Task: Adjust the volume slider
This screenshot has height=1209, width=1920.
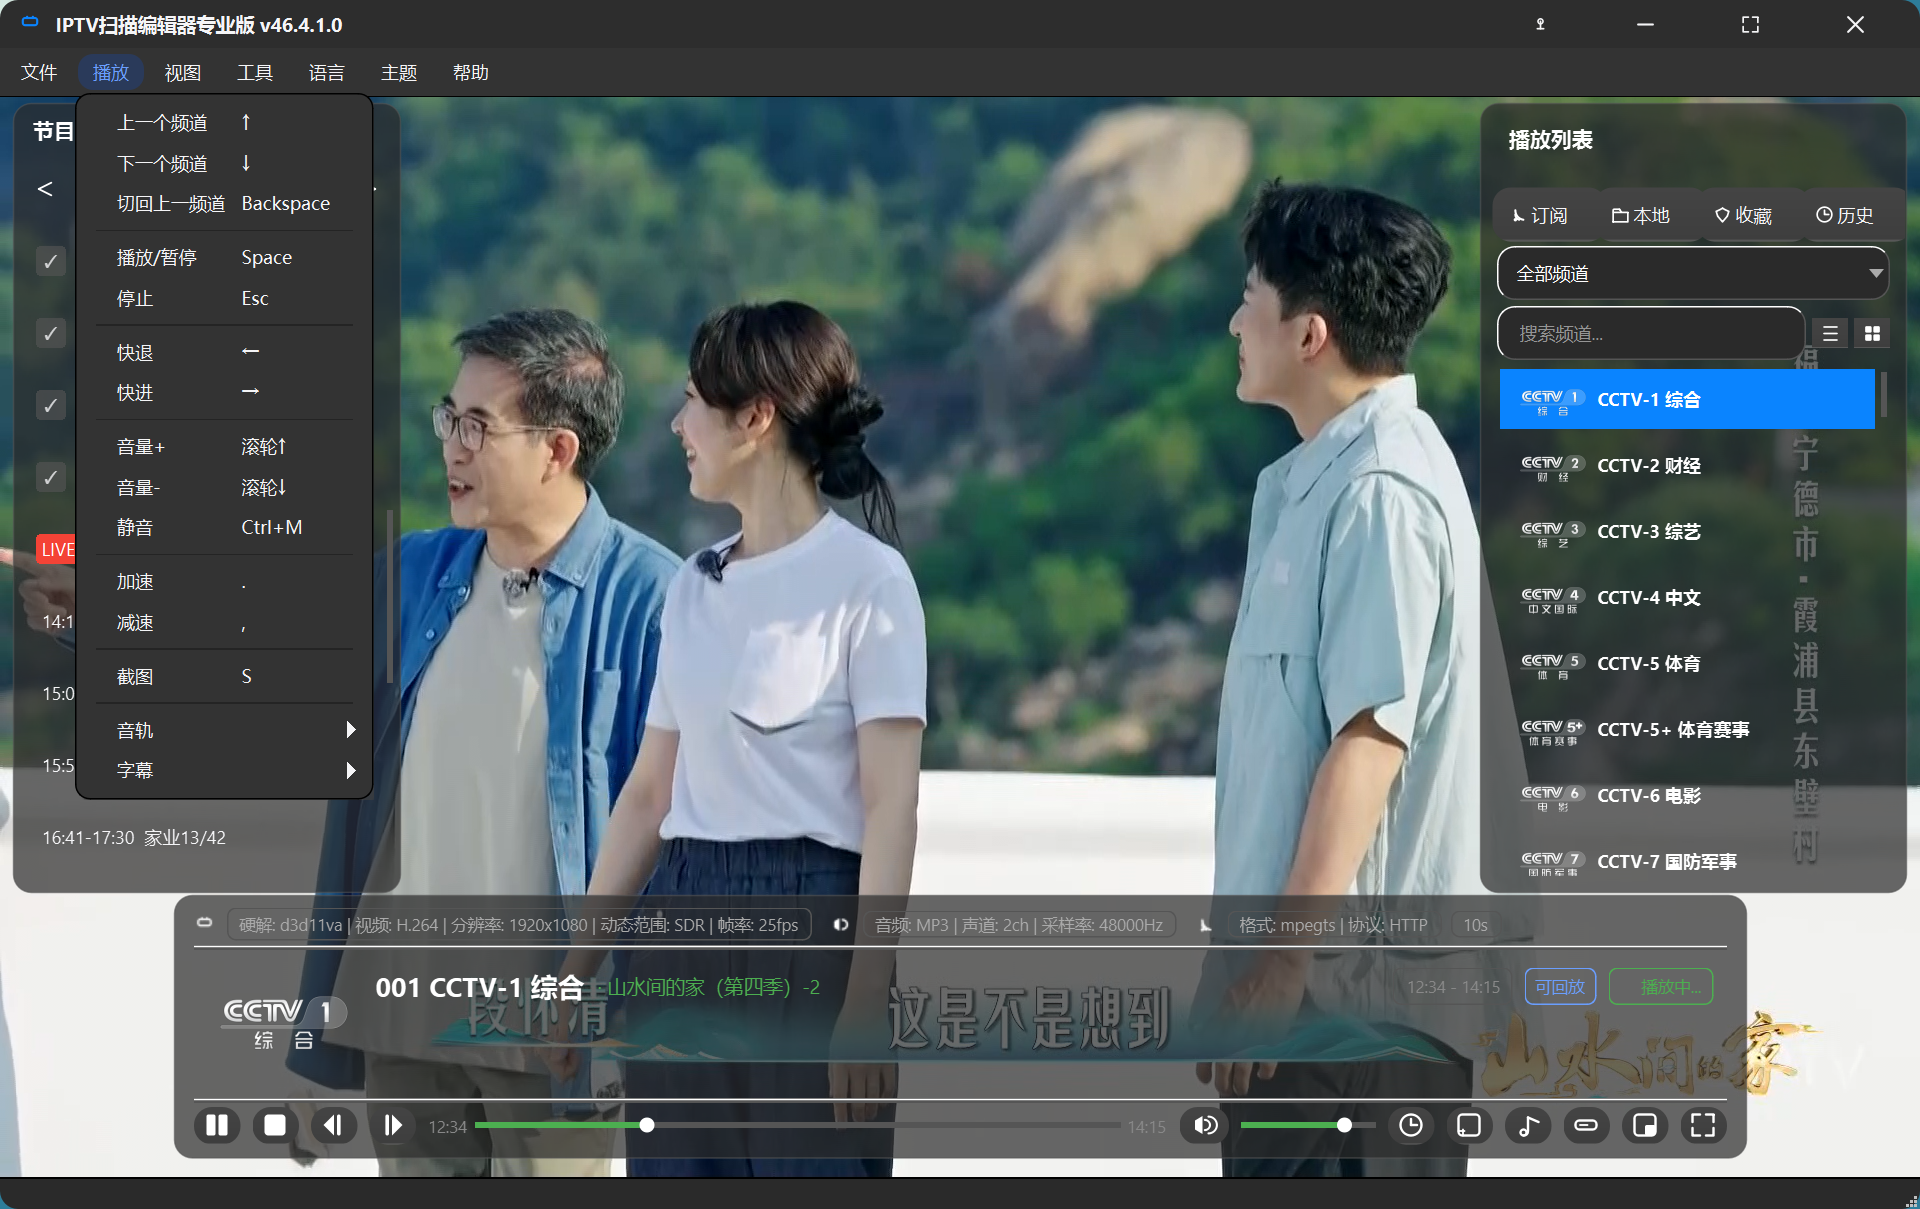Action: [x=1308, y=1126]
